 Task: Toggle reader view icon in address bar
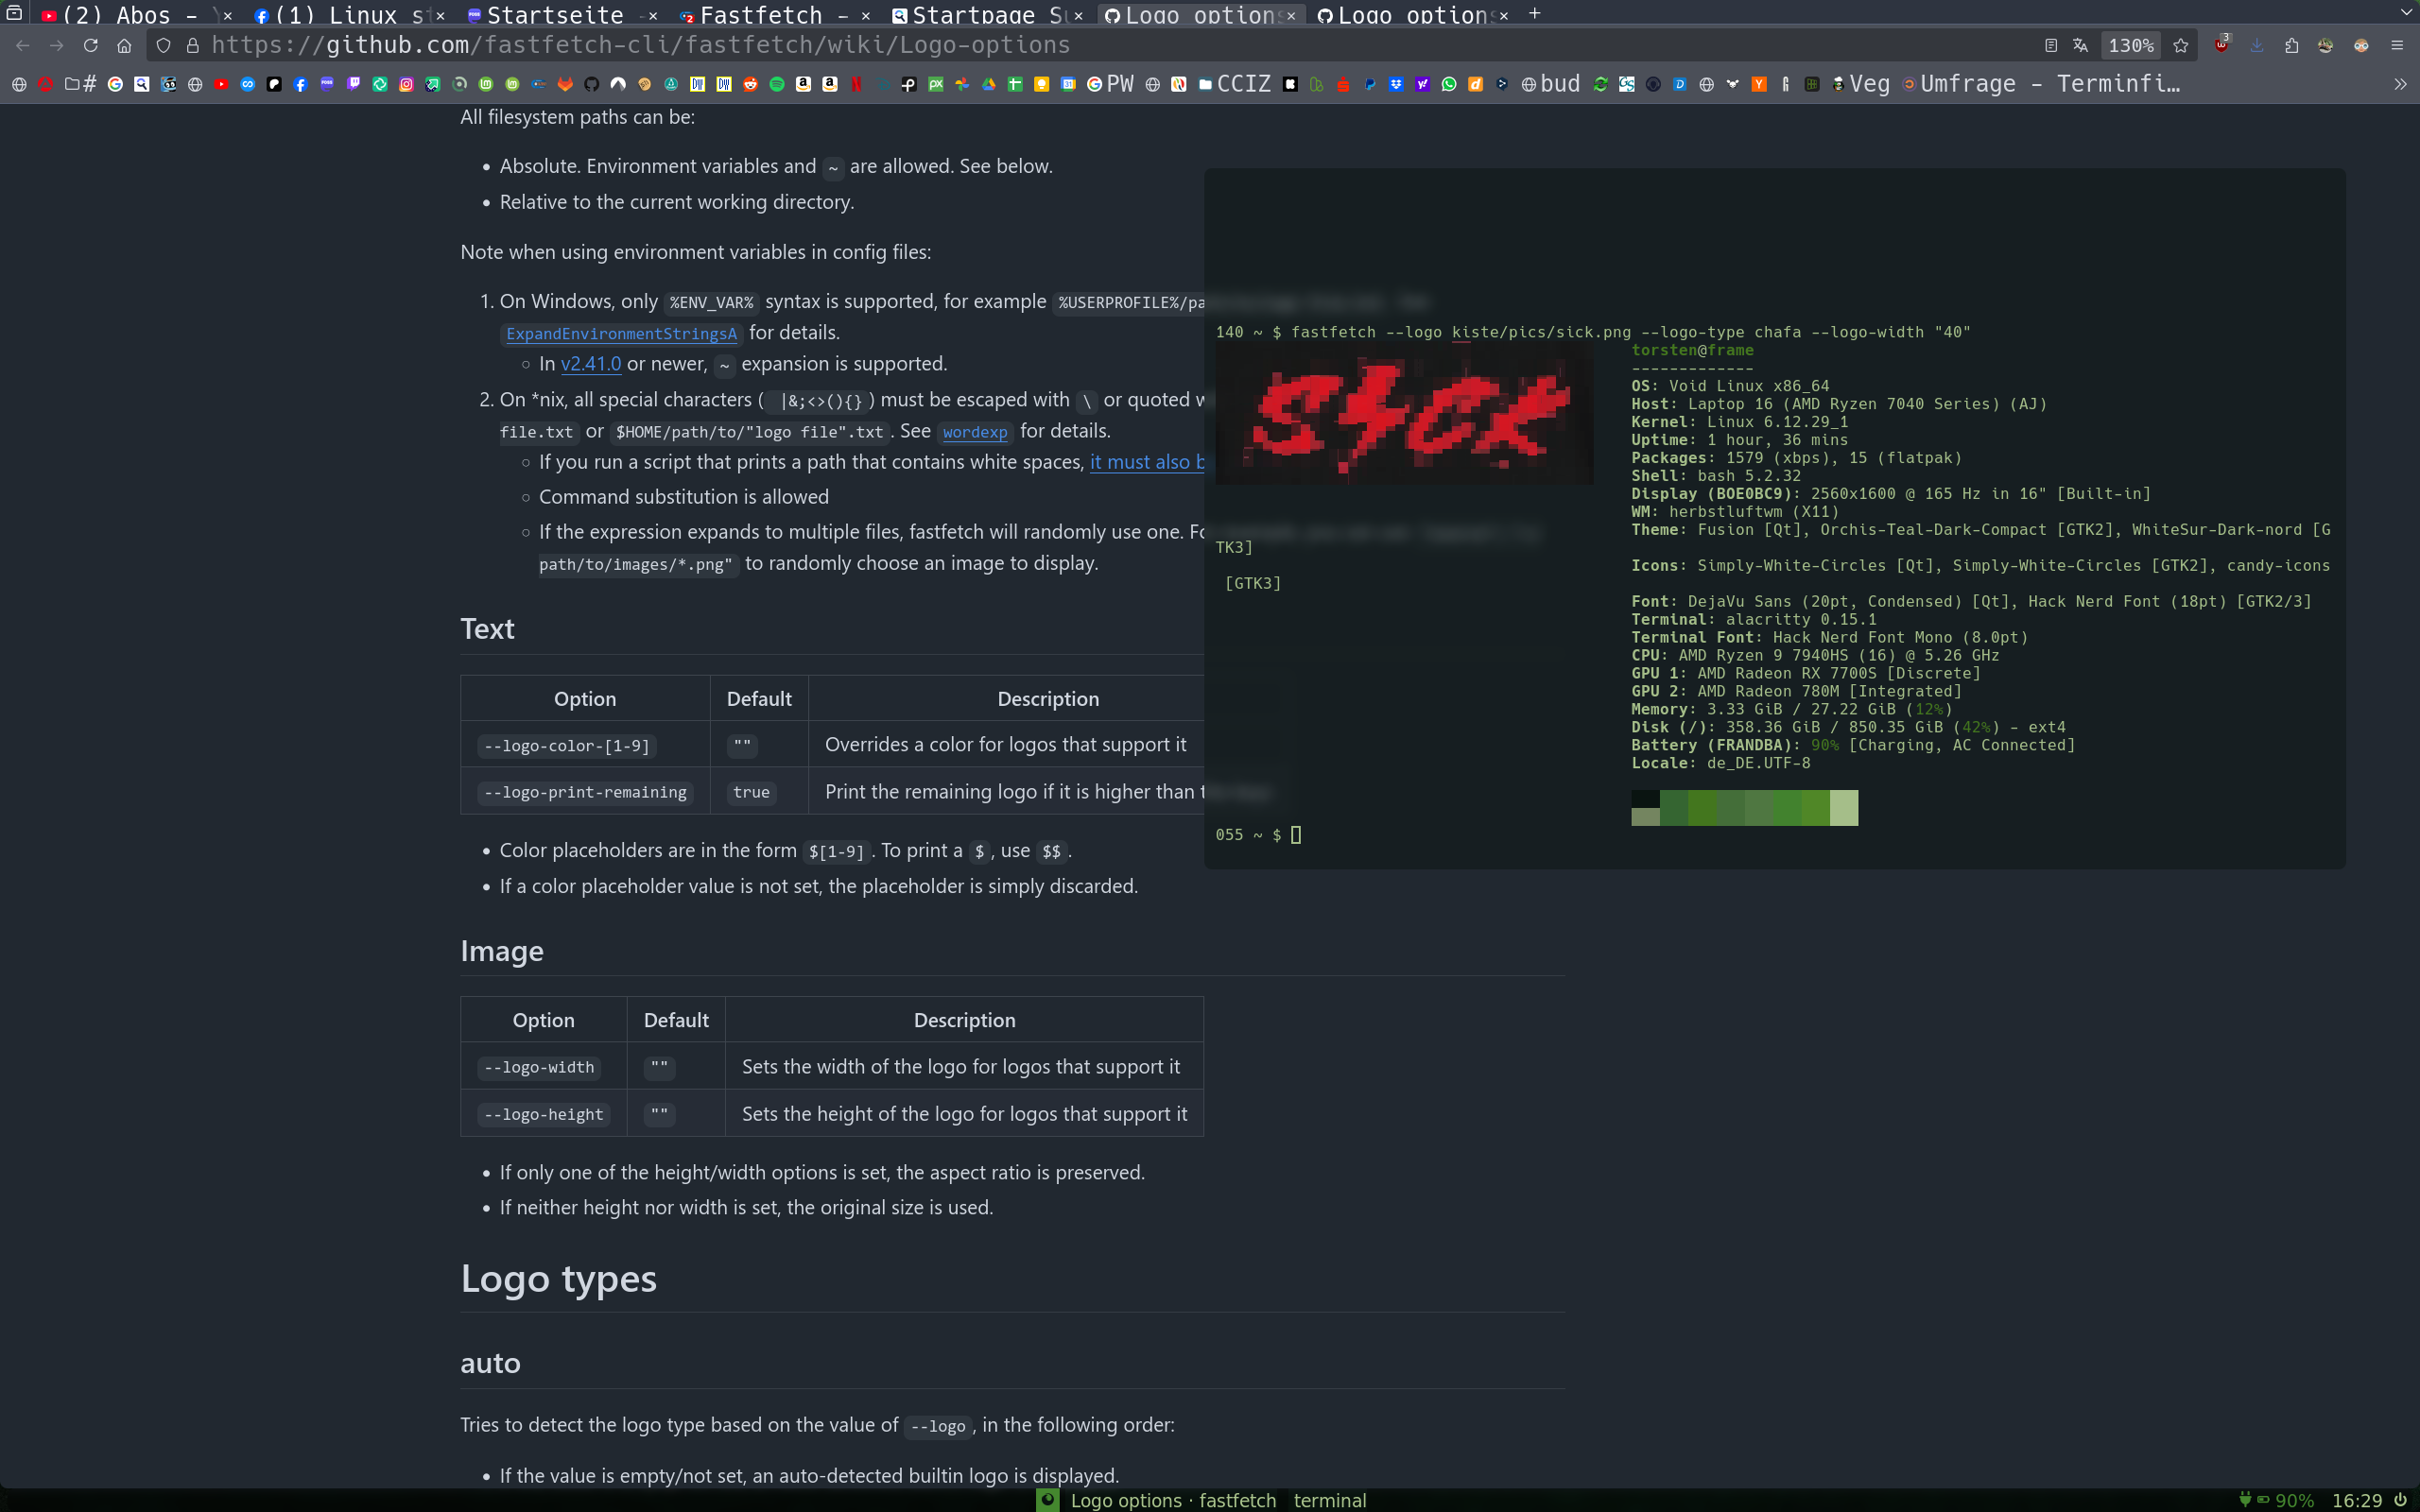(x=2050, y=45)
